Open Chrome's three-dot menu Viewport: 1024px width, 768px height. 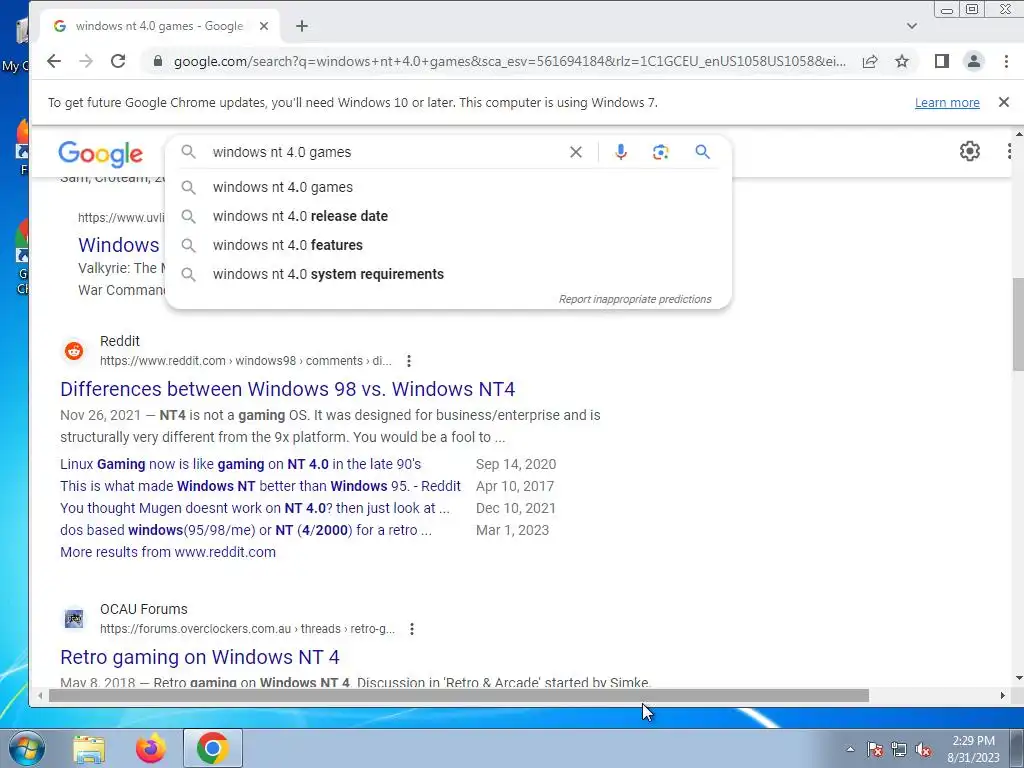tap(1006, 61)
